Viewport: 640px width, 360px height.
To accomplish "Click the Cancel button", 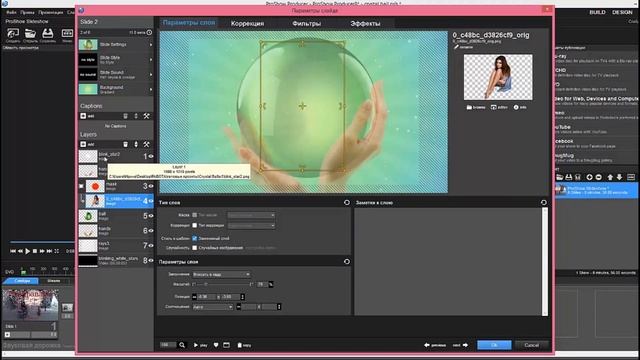I will tap(531, 345).
